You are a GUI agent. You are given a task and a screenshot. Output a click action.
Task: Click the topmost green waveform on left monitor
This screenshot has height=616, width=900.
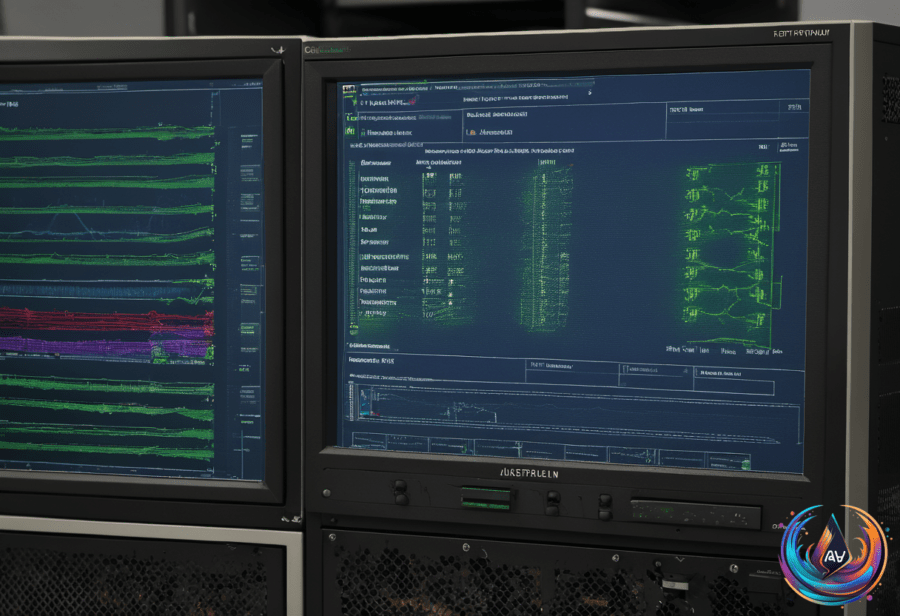(107, 133)
